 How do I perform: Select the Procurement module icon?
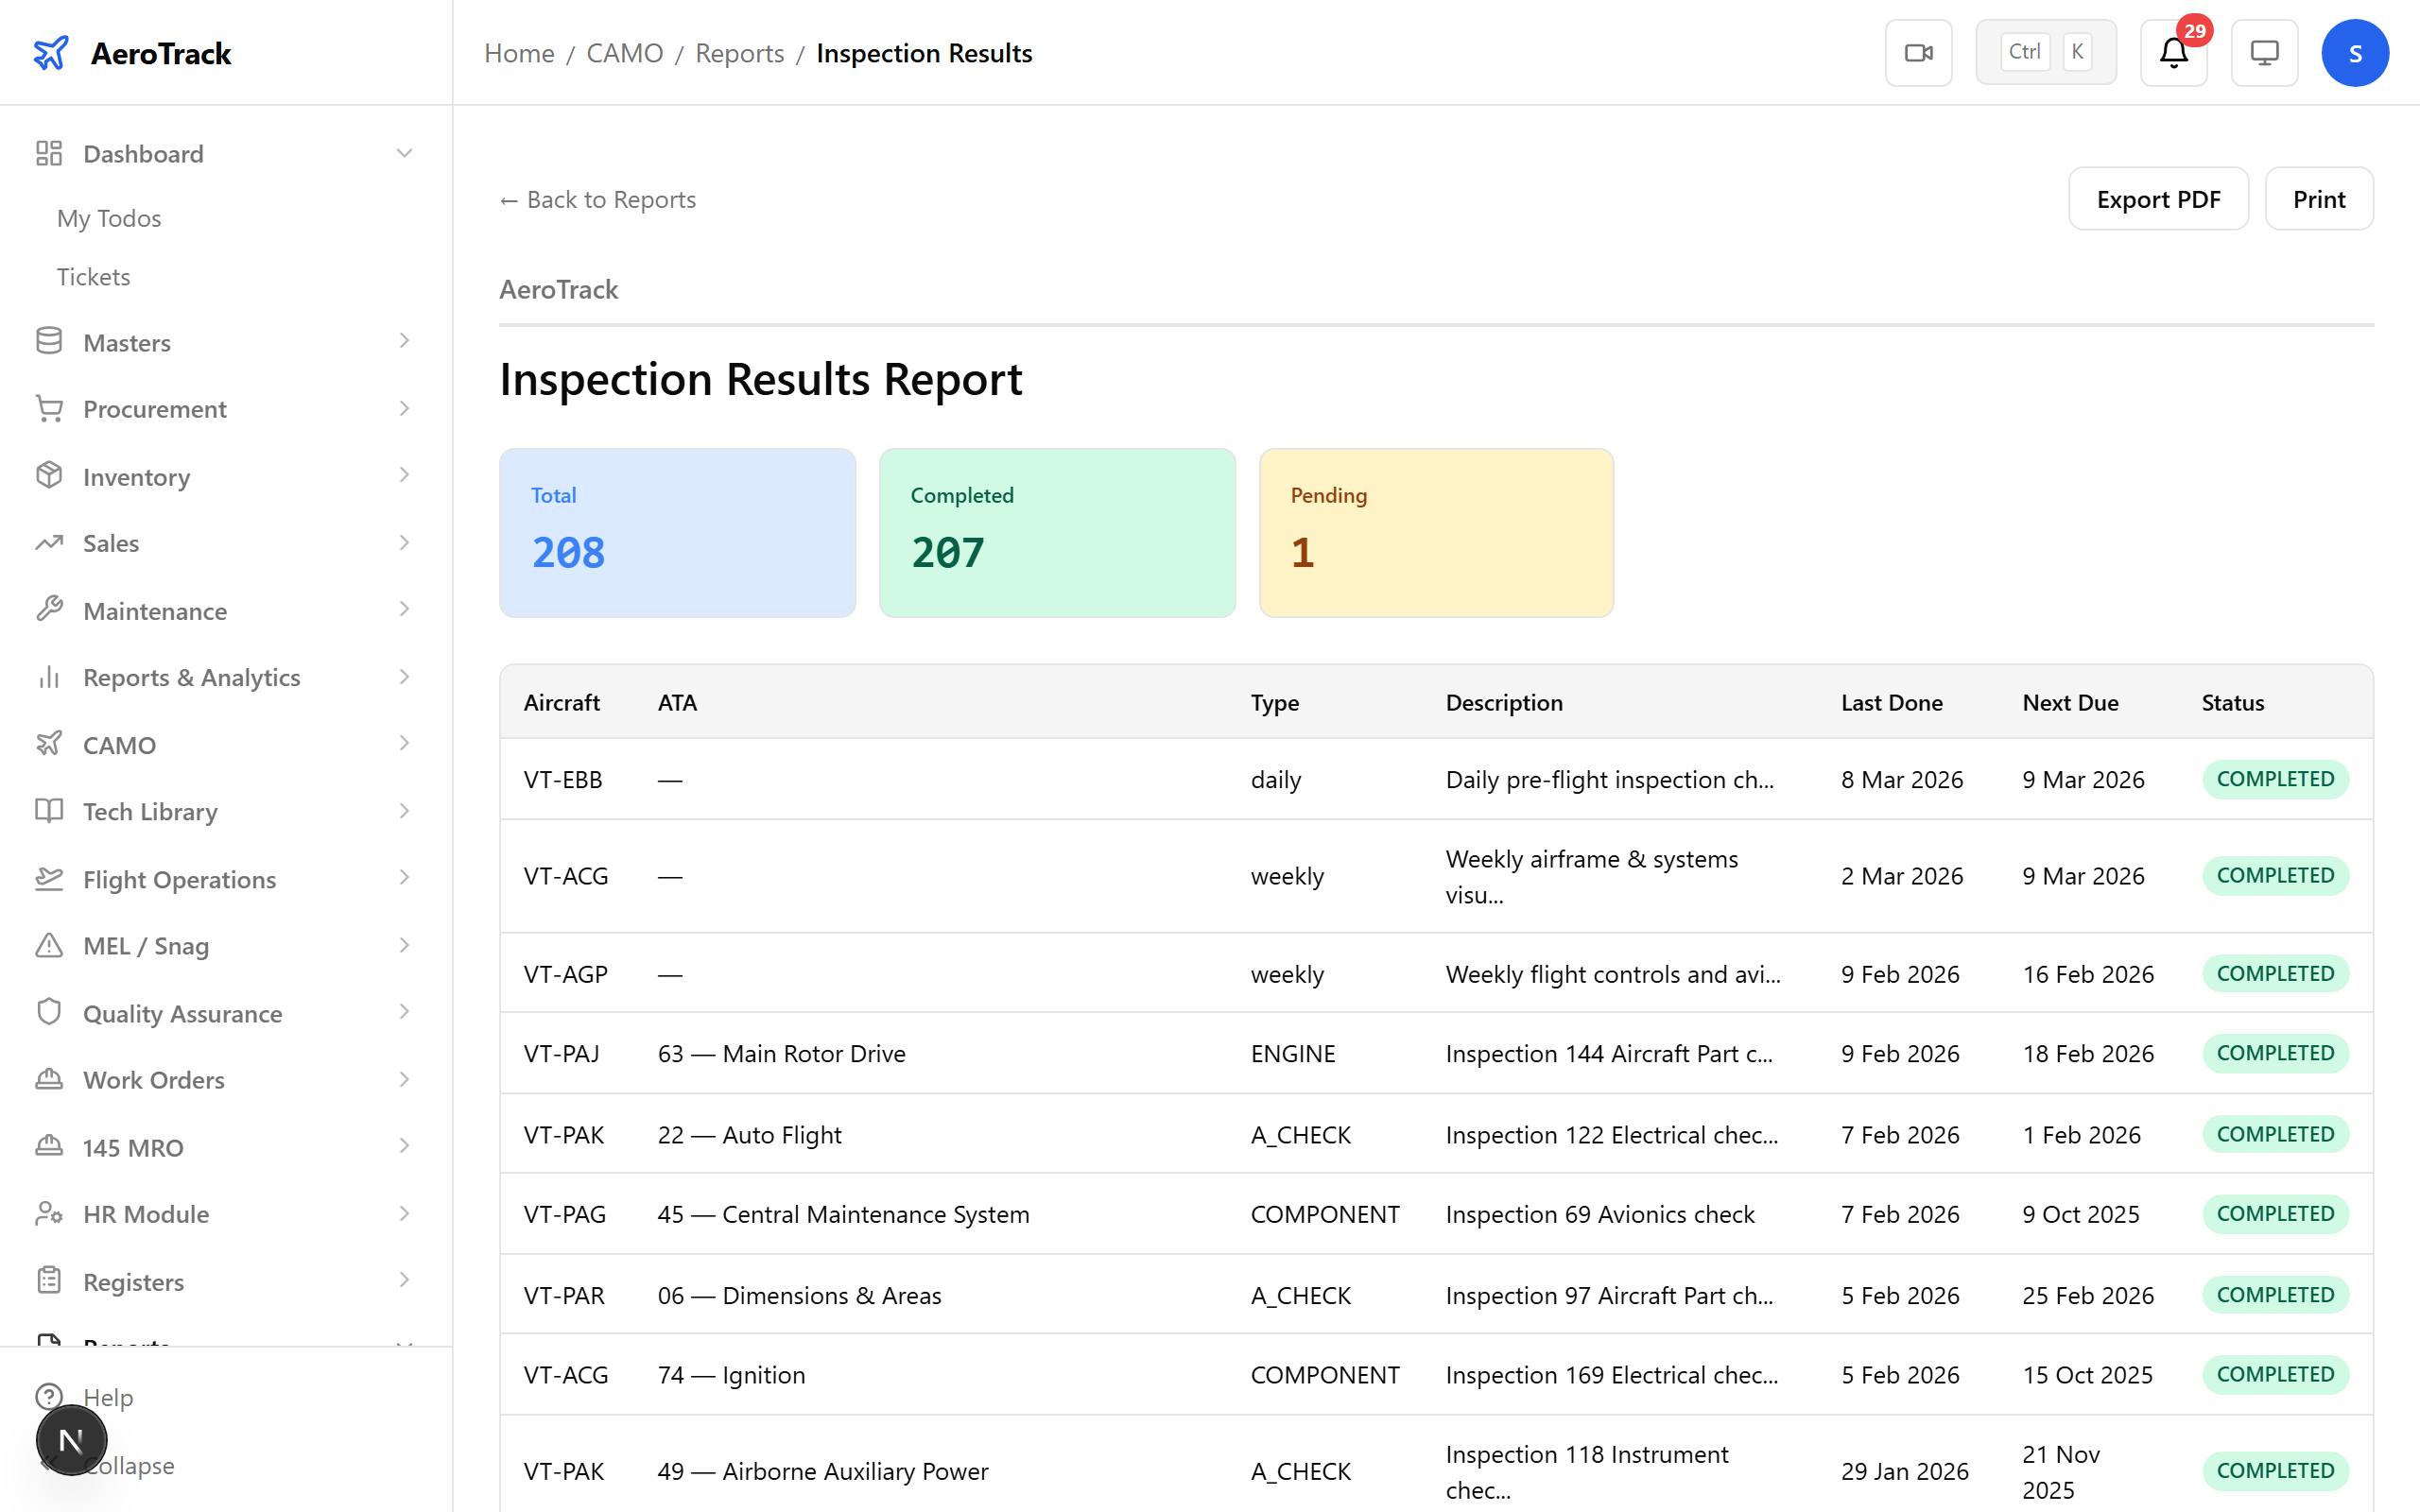(x=49, y=408)
